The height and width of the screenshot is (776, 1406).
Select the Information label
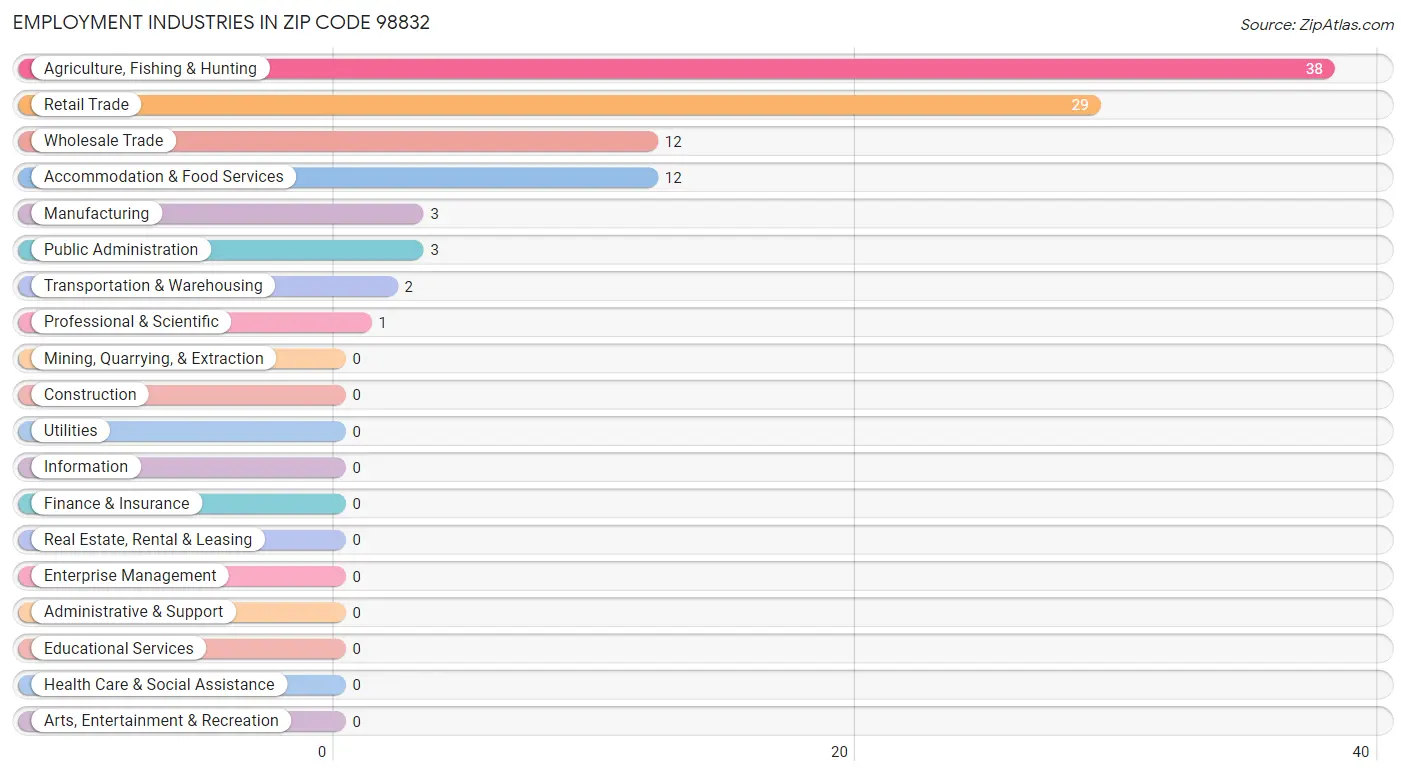(x=86, y=466)
